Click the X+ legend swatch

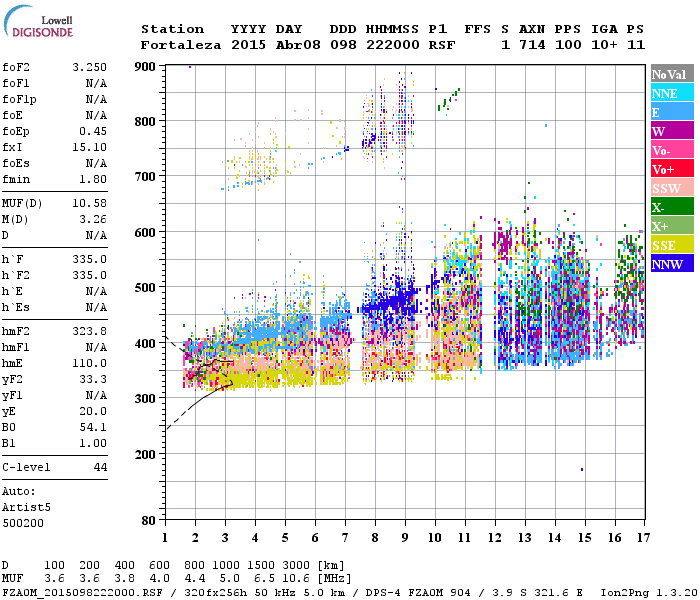point(672,226)
